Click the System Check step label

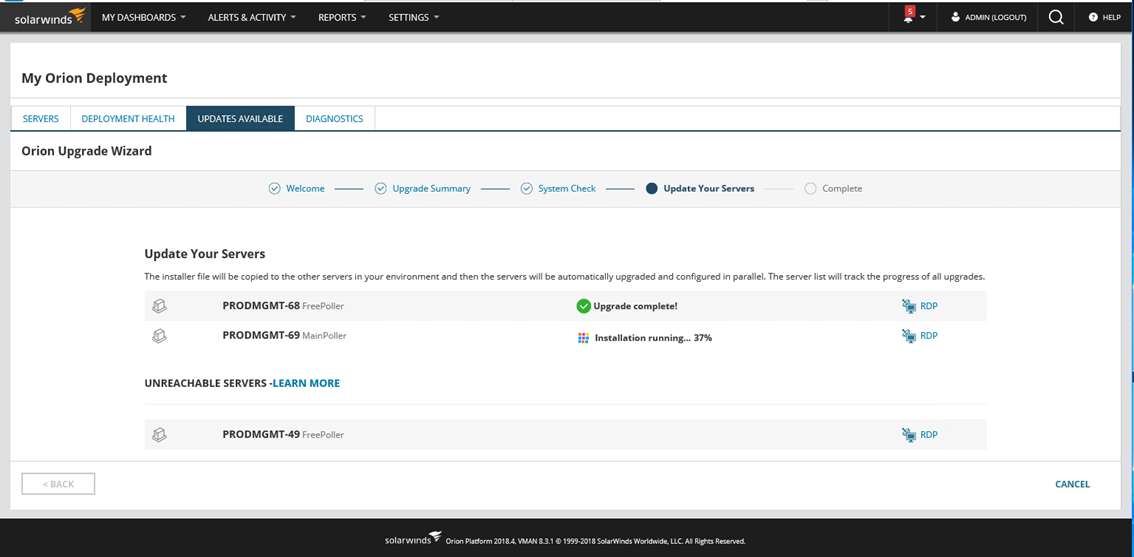pyautogui.click(x=567, y=188)
